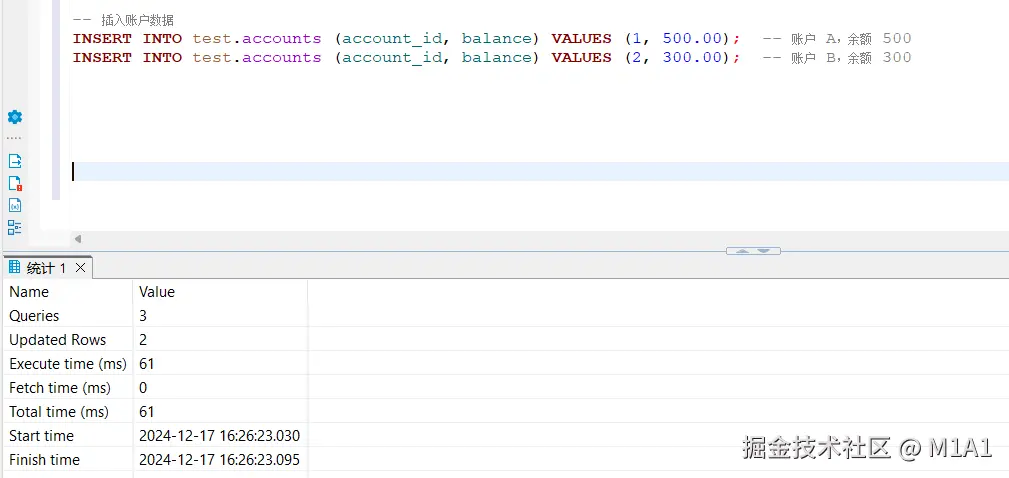Viewport: 1009px width, 478px height.
Task: Select the Start time value ending 23.030
Action: pyautogui.click(x=219, y=436)
